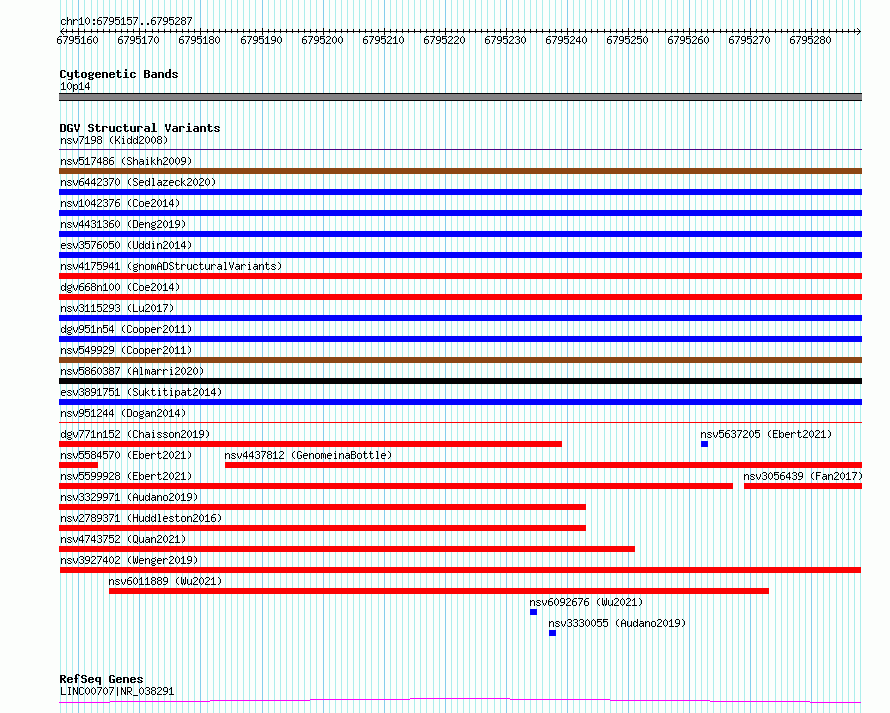Image resolution: width=890 pixels, height=713 pixels.
Task: Click ruler position 6795200
Action: point(322,40)
